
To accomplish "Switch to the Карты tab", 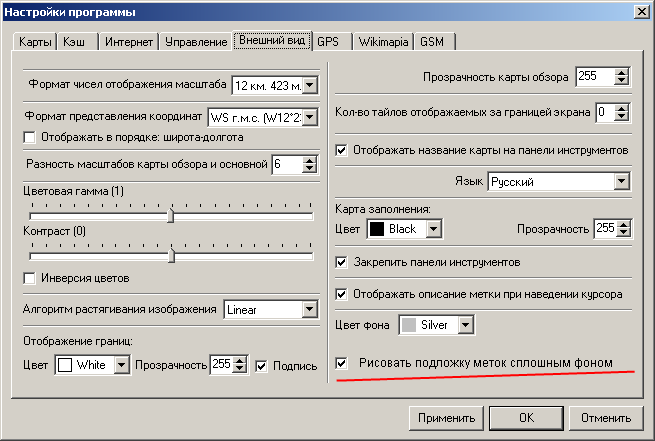I will pyautogui.click(x=35, y=42).
